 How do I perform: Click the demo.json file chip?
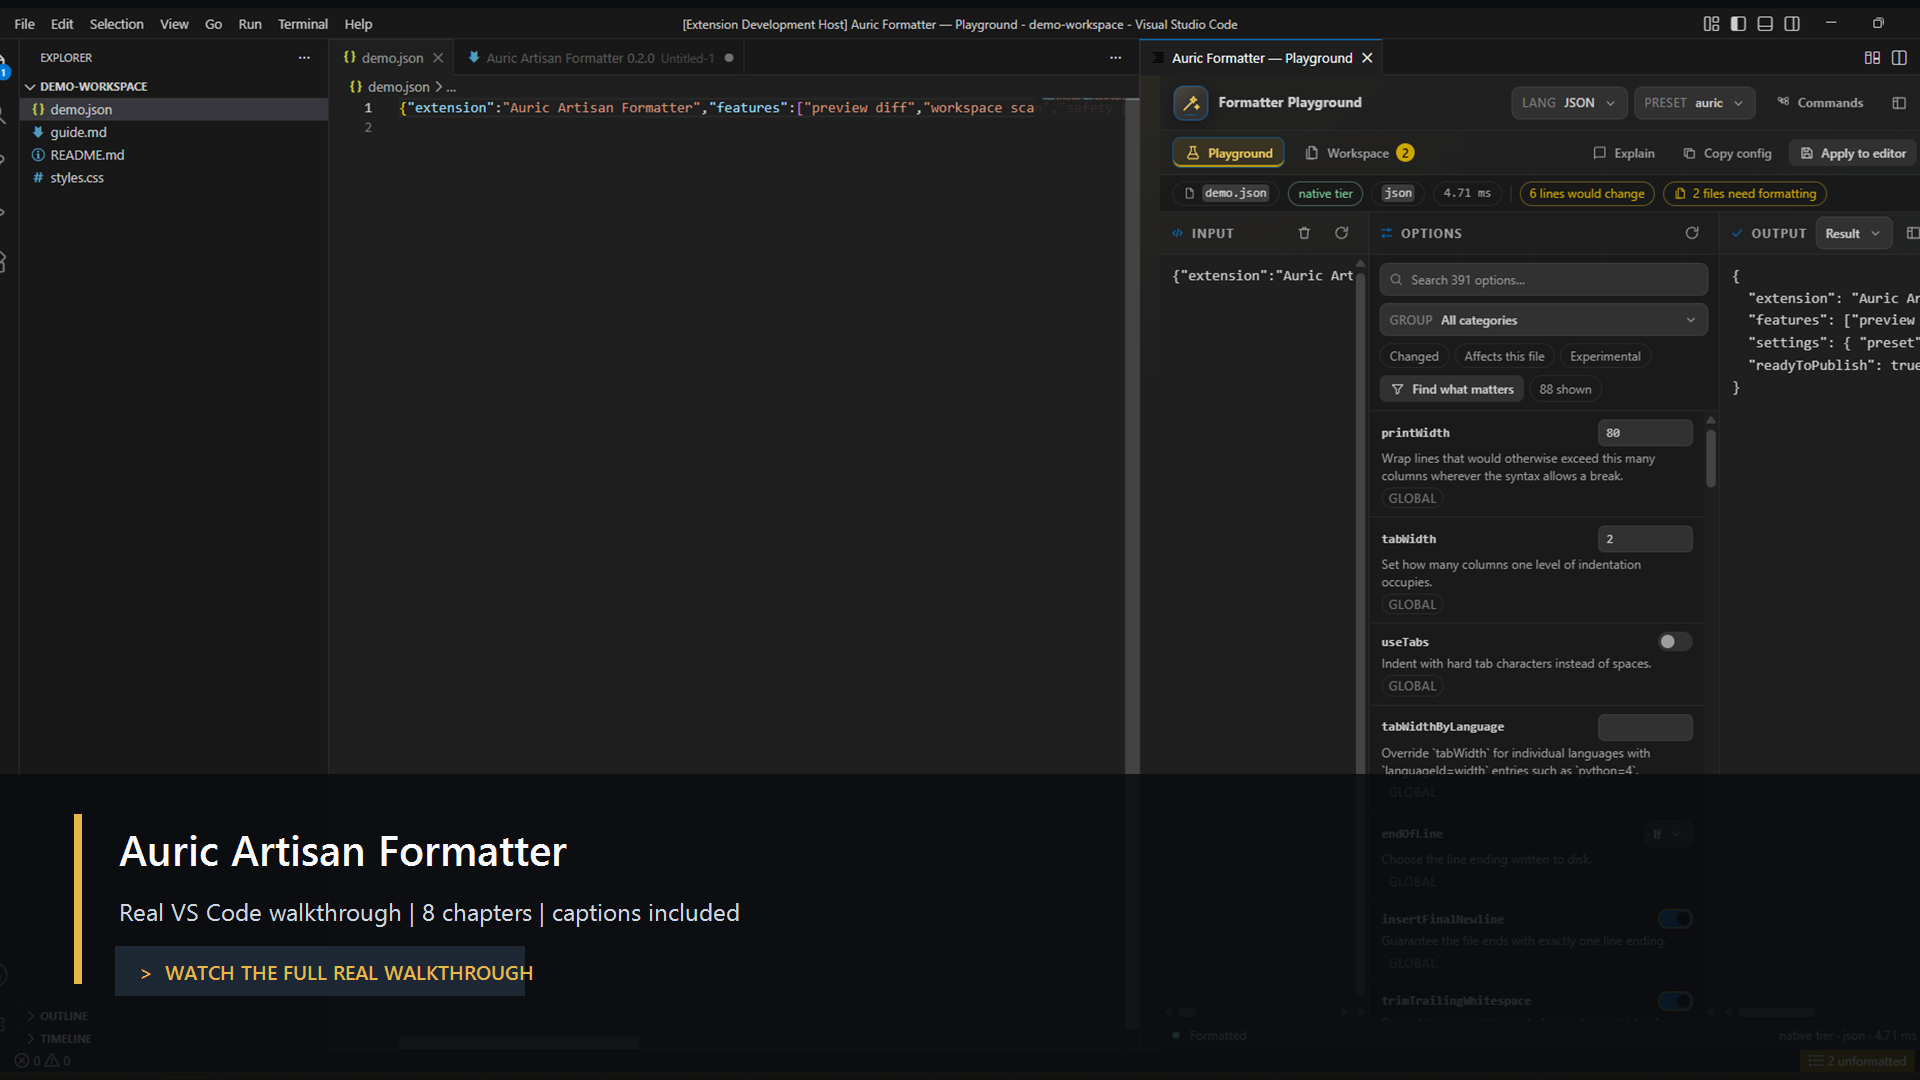tap(1226, 193)
